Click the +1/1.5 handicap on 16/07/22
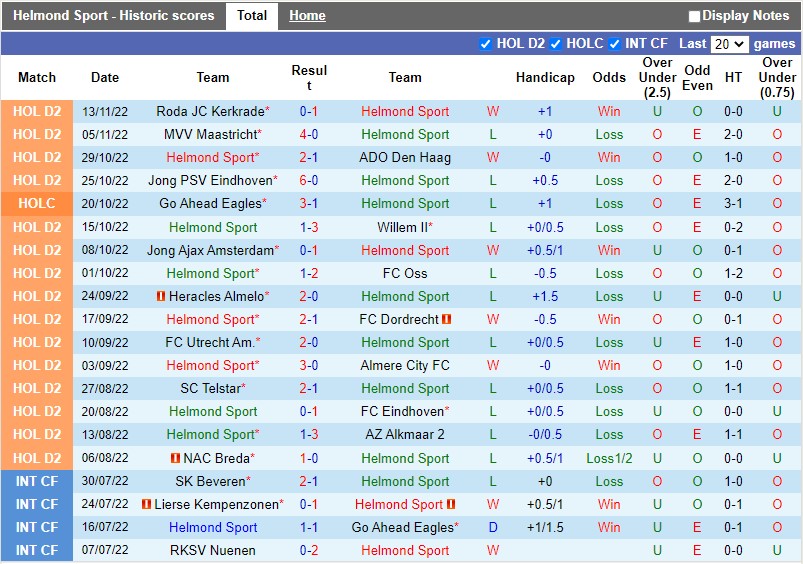The image size is (803, 564). [x=545, y=527]
